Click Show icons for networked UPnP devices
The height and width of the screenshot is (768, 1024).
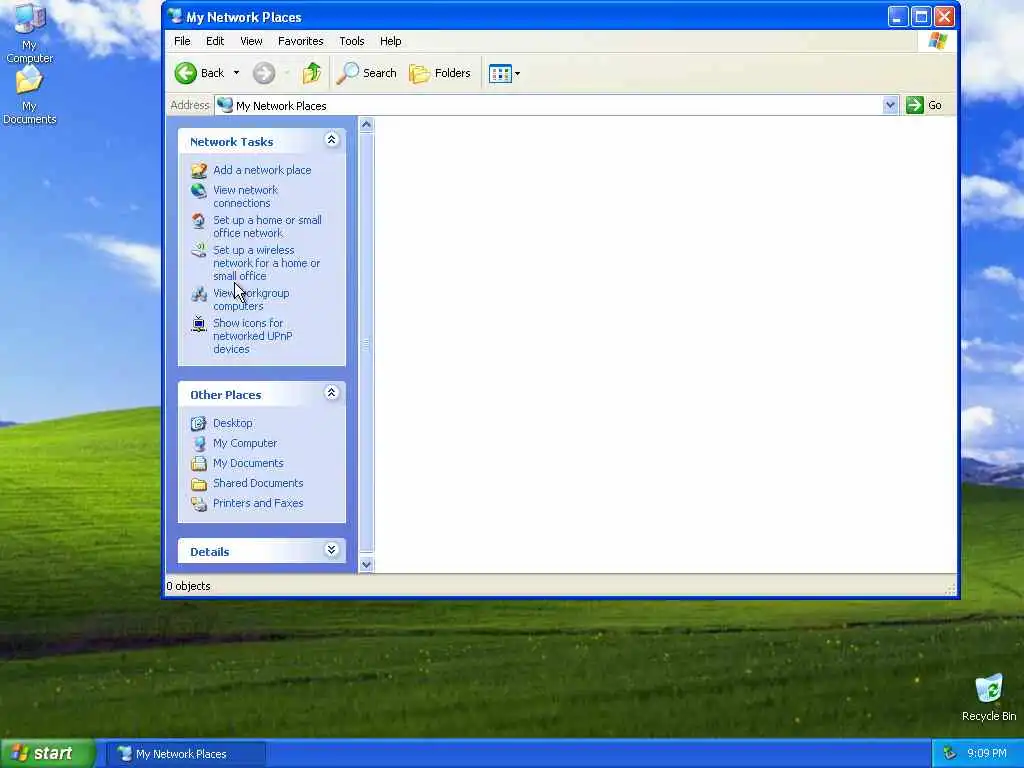[x=252, y=336]
